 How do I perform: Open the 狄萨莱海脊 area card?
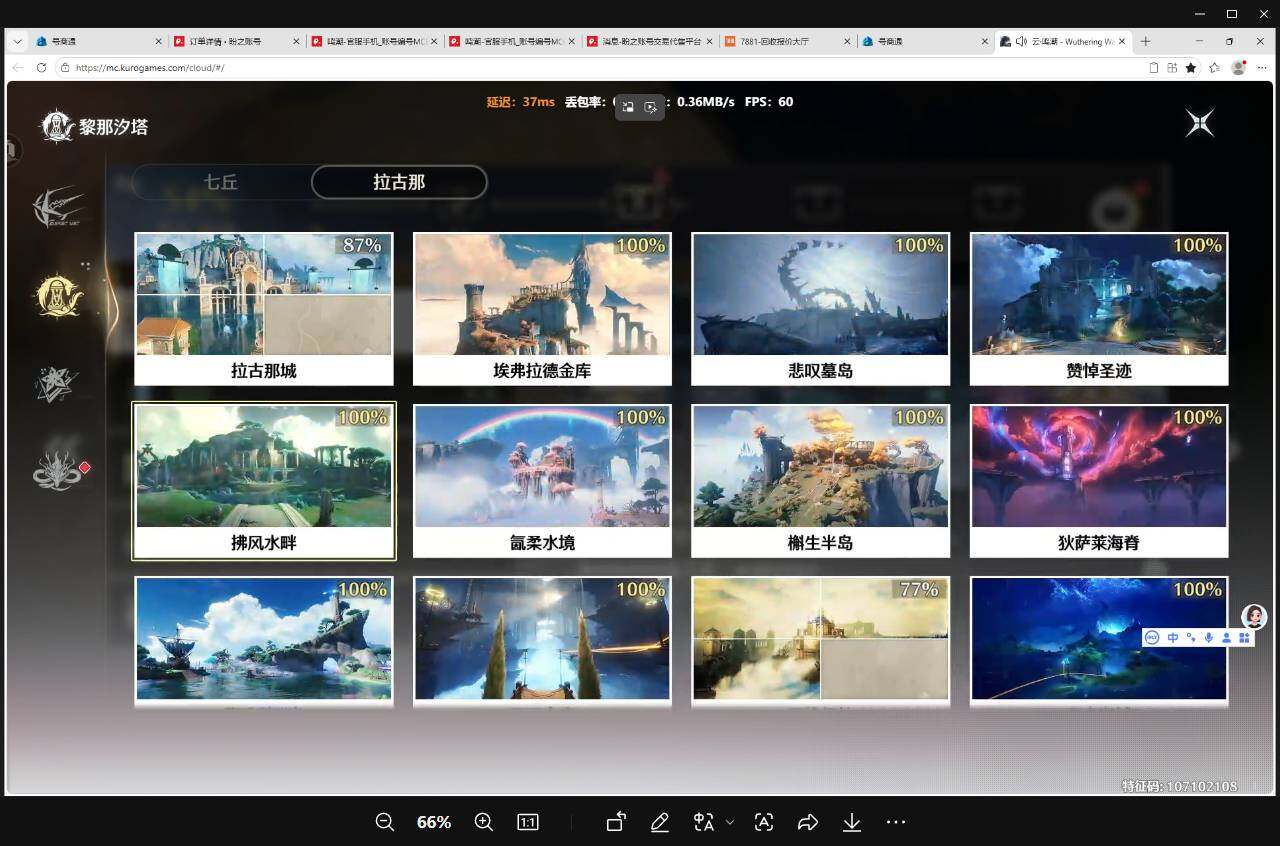[1099, 481]
